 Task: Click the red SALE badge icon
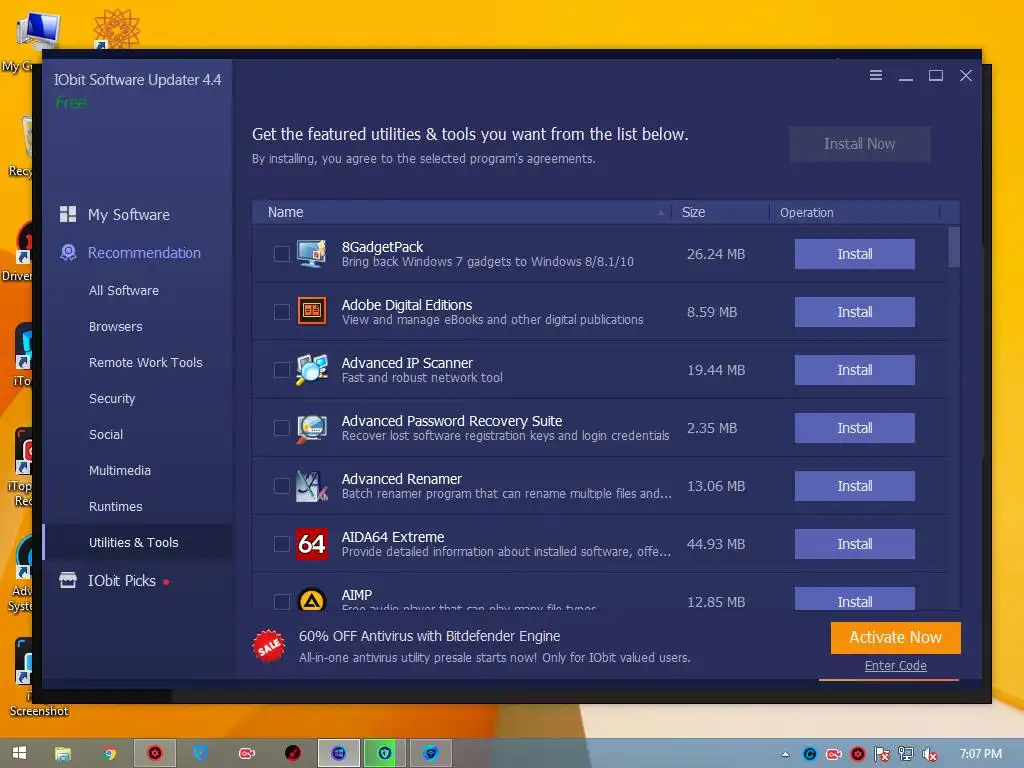[269, 646]
